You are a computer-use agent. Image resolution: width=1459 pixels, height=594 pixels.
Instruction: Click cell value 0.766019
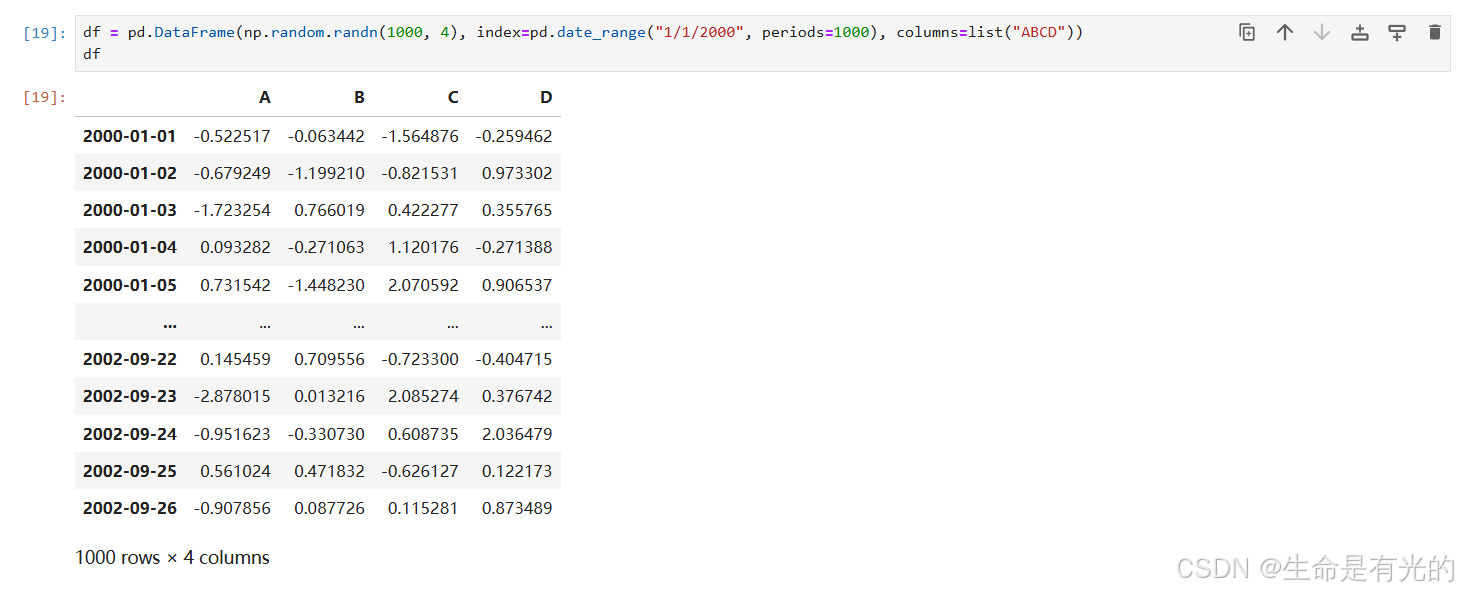point(329,210)
